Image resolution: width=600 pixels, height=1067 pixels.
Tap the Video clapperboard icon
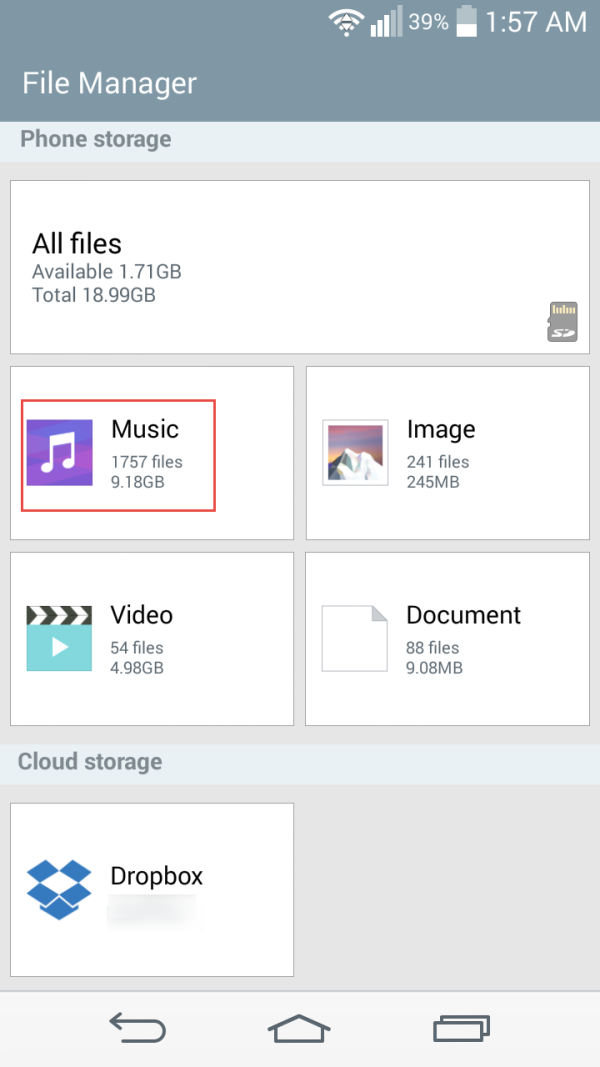tap(59, 638)
